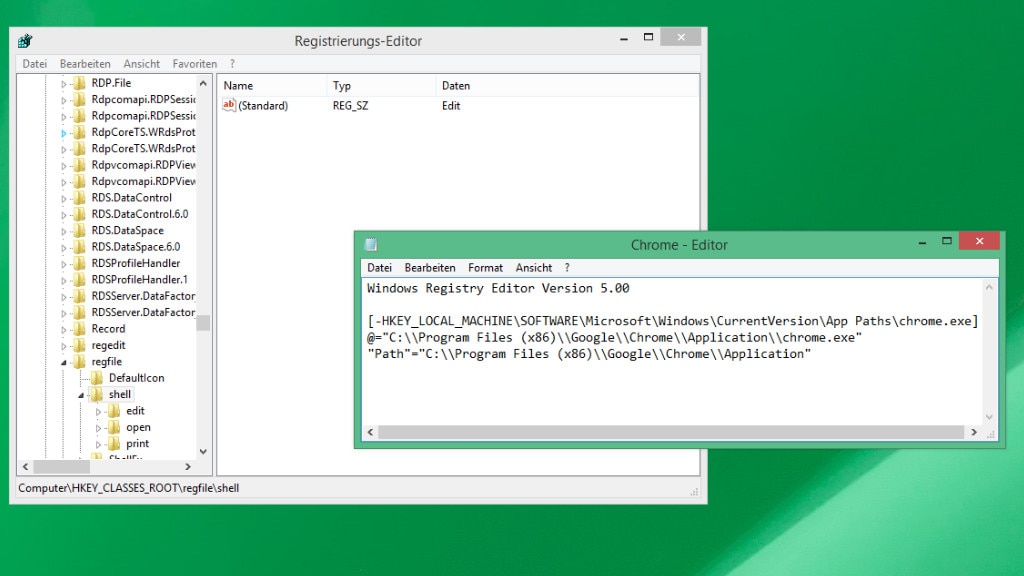This screenshot has height=576, width=1024.
Task: Click the (Standard) string value icon
Action: click(x=229, y=105)
